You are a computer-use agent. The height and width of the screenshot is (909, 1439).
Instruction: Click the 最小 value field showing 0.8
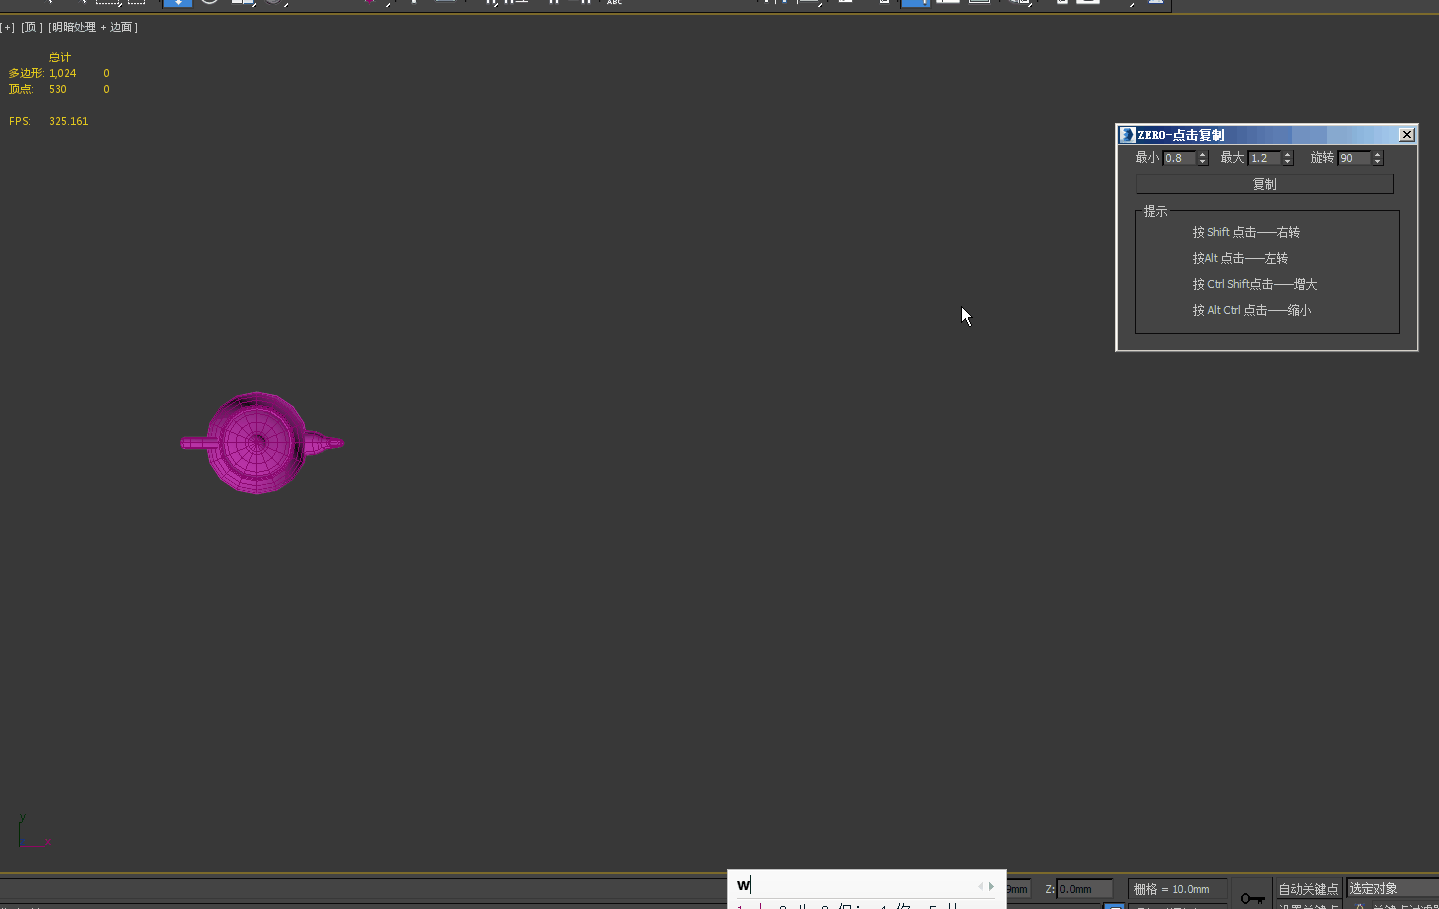coord(1179,158)
